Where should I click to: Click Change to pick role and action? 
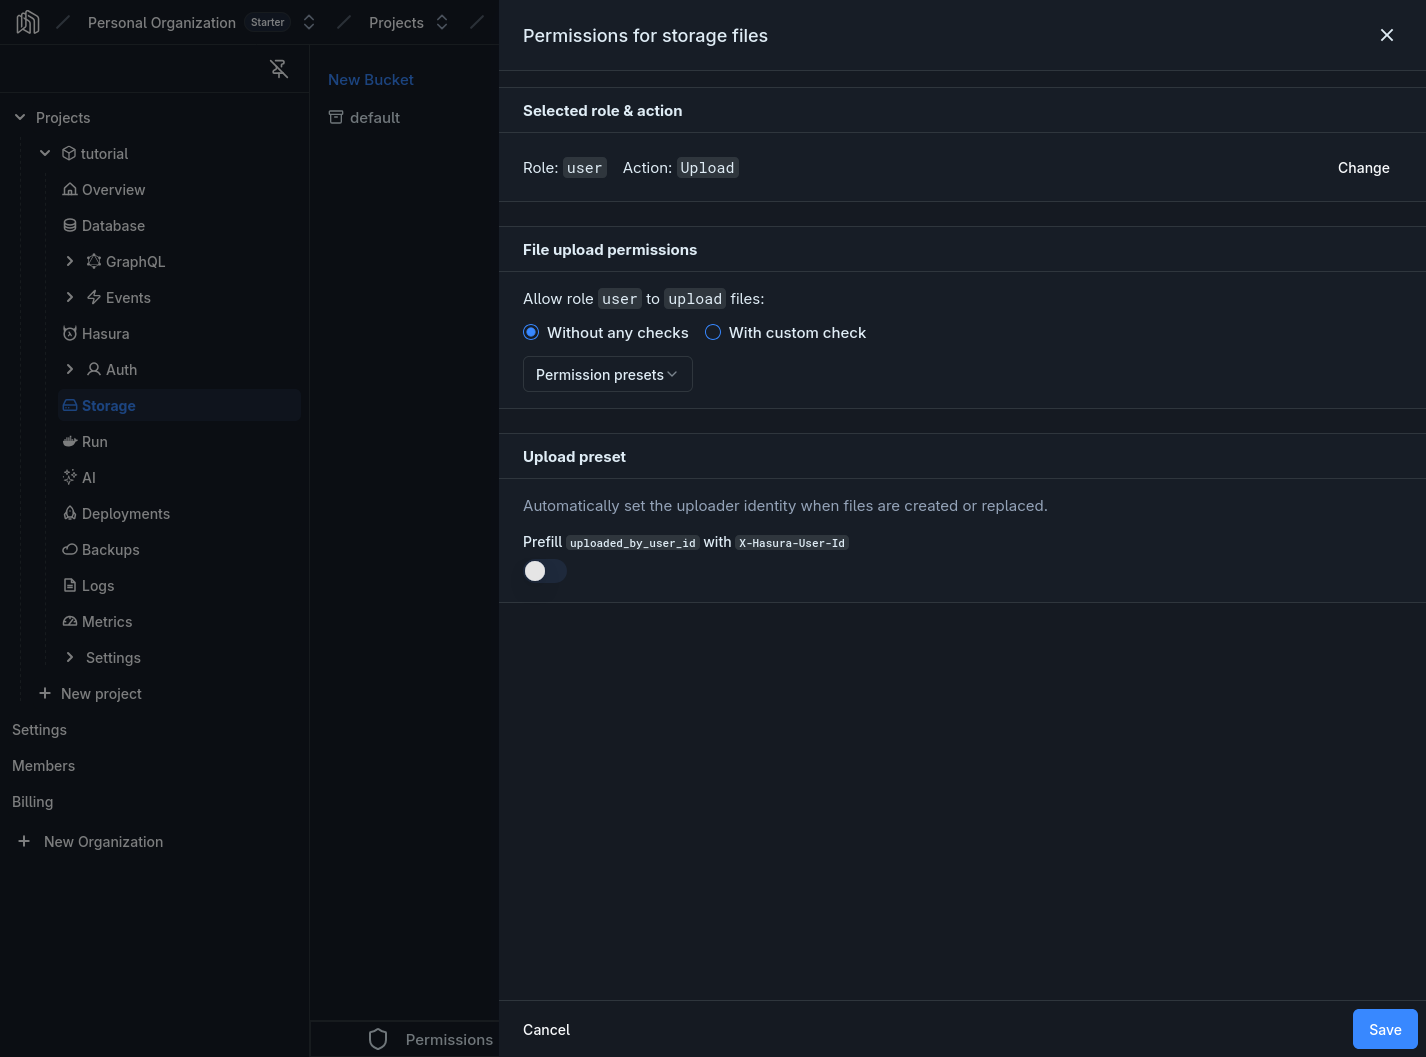pos(1364,167)
